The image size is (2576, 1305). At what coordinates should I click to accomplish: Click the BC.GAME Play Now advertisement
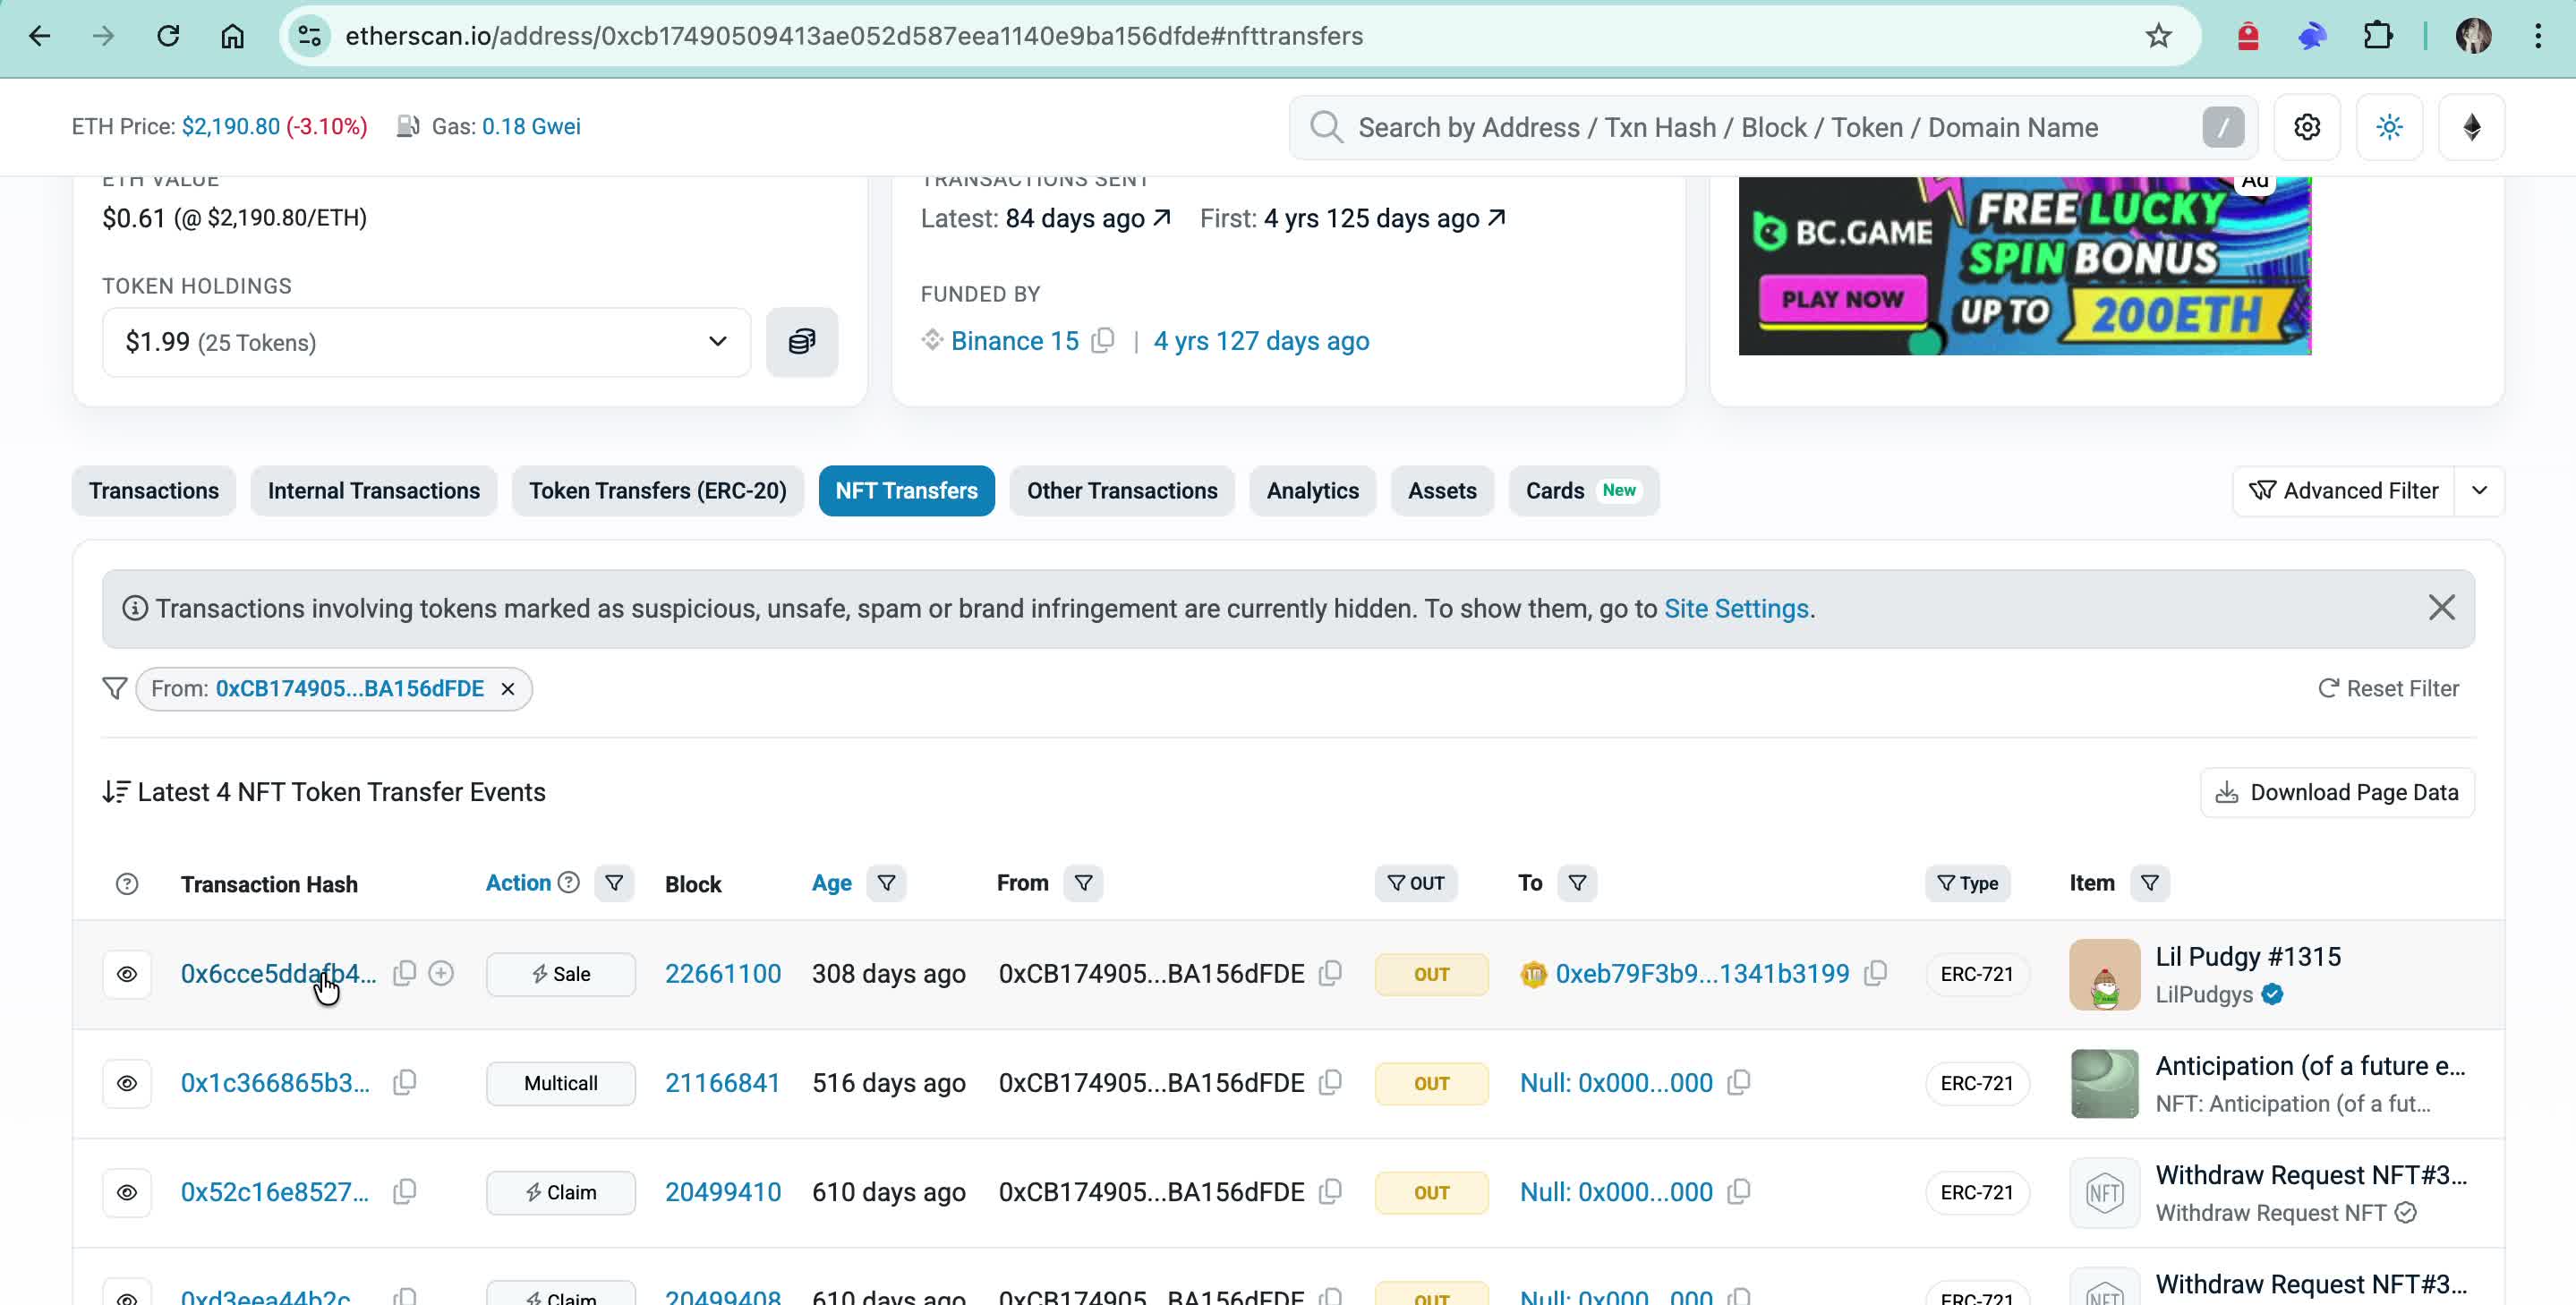point(2024,266)
